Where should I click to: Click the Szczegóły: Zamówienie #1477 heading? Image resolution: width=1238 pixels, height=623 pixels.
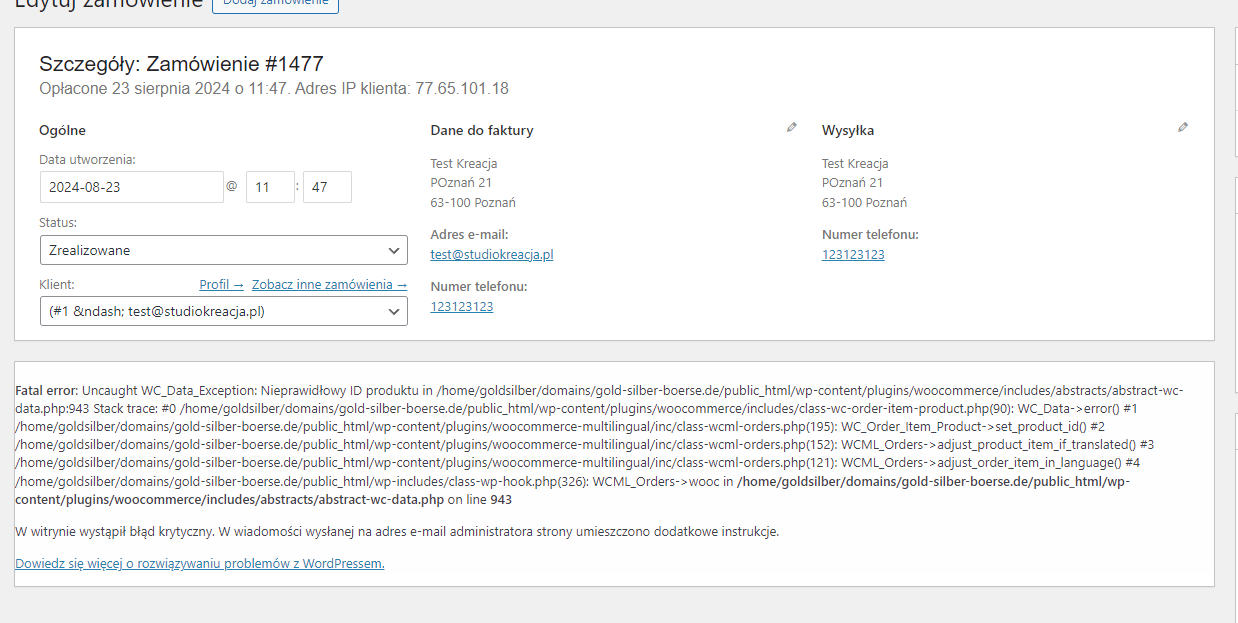point(181,64)
